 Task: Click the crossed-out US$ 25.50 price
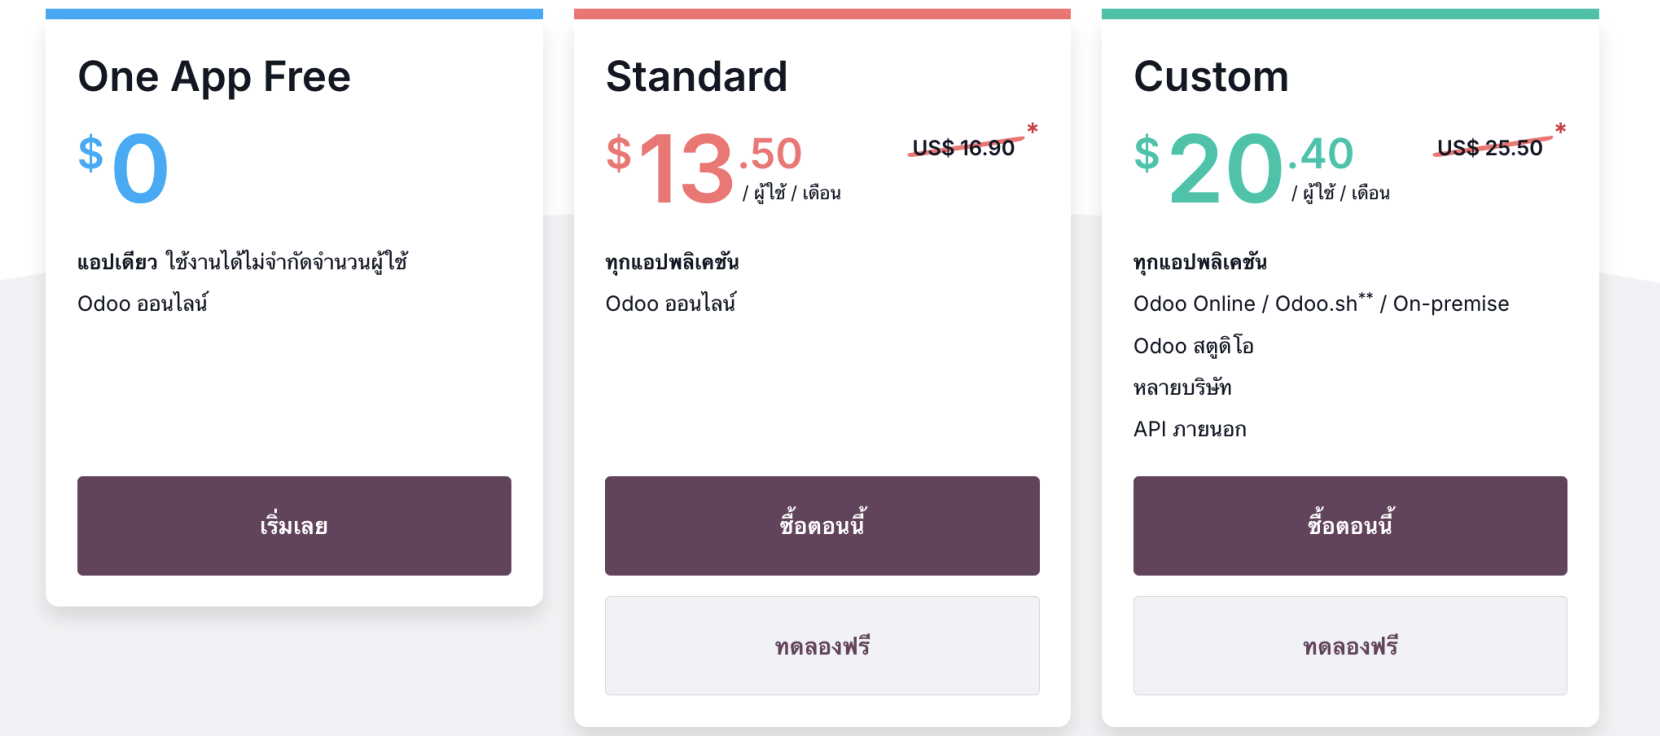click(x=1489, y=148)
